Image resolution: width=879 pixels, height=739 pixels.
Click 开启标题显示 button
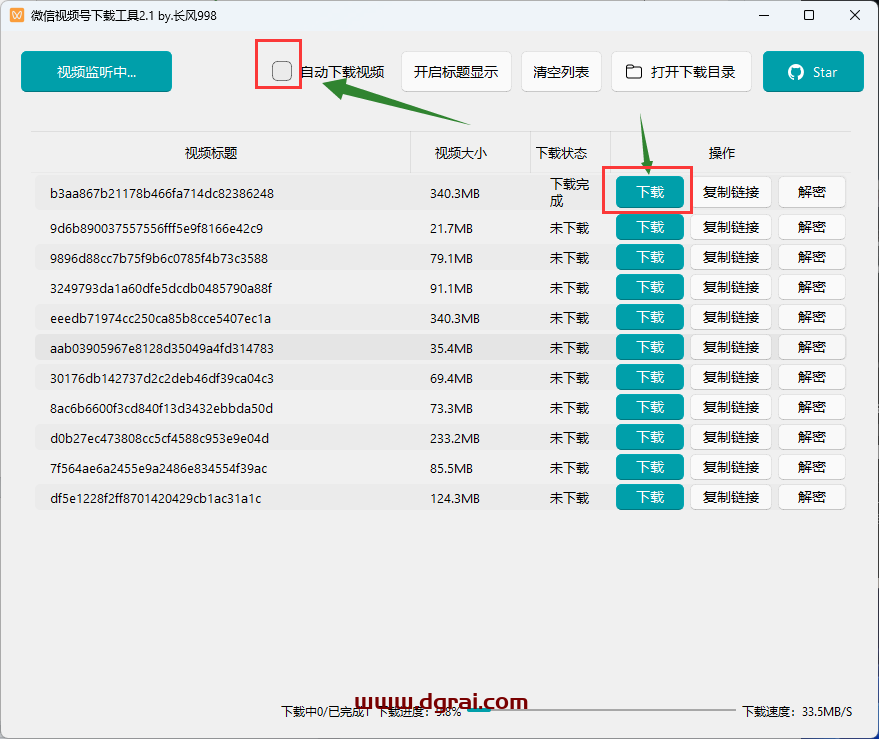point(456,72)
